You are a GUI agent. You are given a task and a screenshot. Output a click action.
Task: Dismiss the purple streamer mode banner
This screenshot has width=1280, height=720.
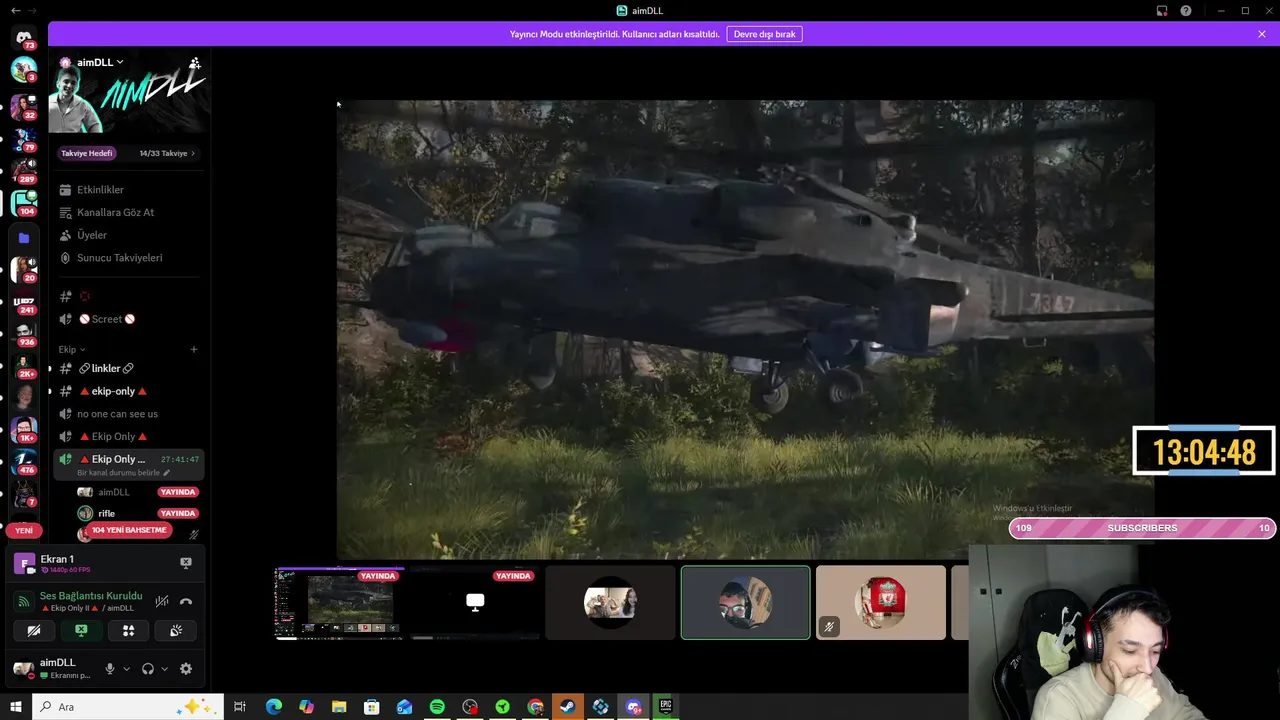coord(1262,34)
